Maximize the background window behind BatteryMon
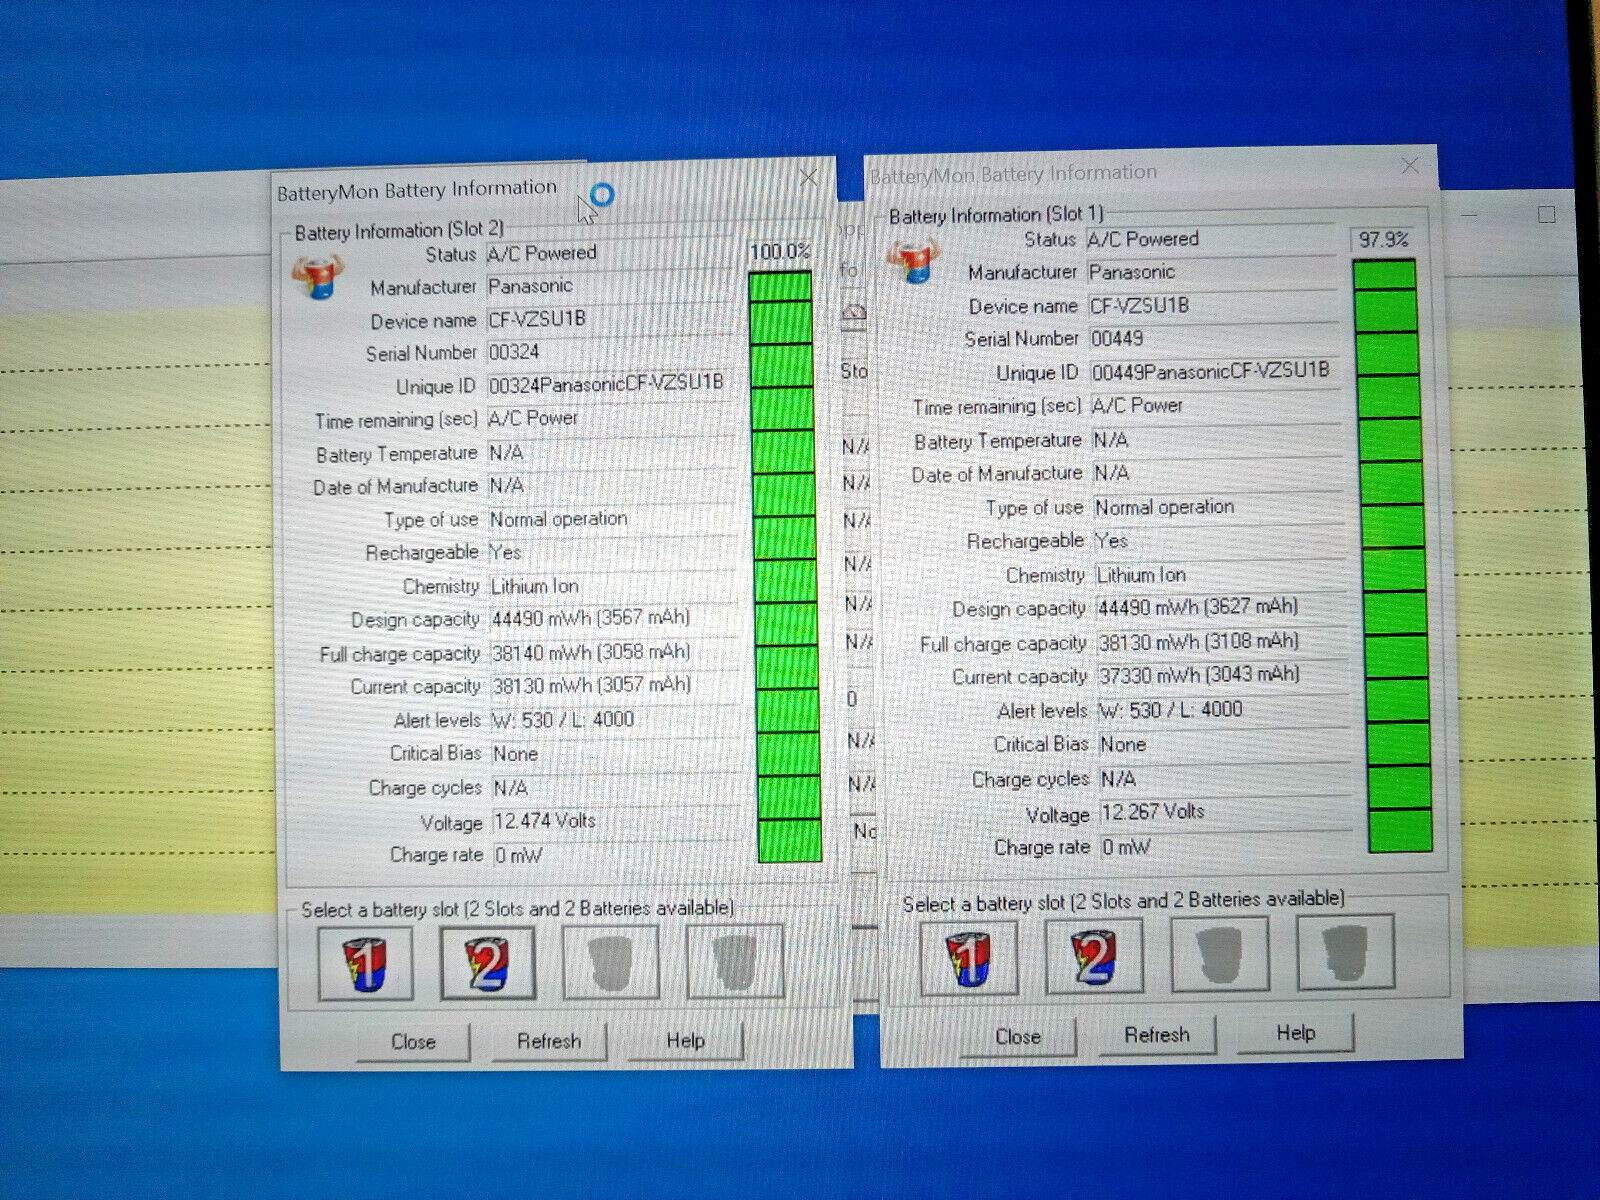This screenshot has height=1200, width=1600. click(1547, 215)
